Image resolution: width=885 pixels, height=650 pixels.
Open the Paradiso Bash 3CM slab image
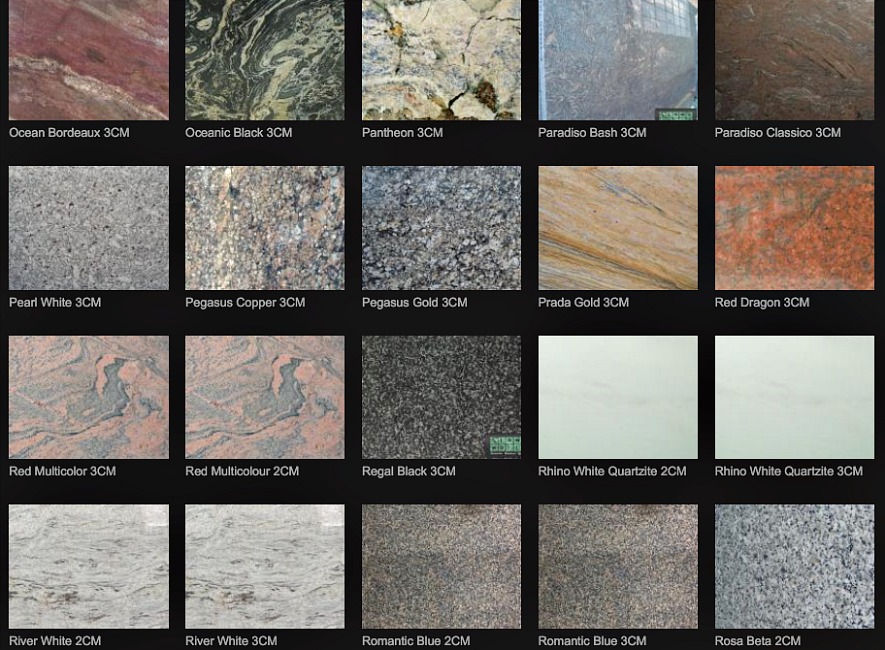[618, 60]
